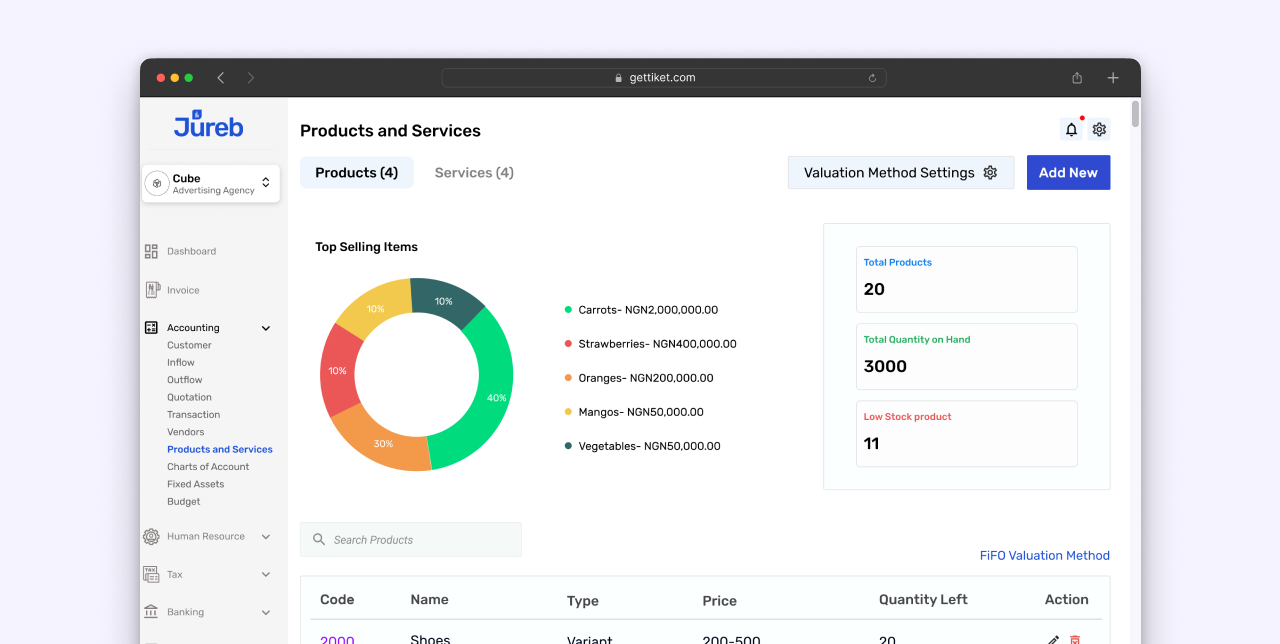Open settings via the top-right gear icon
This screenshot has height=644, width=1280.
(1099, 130)
